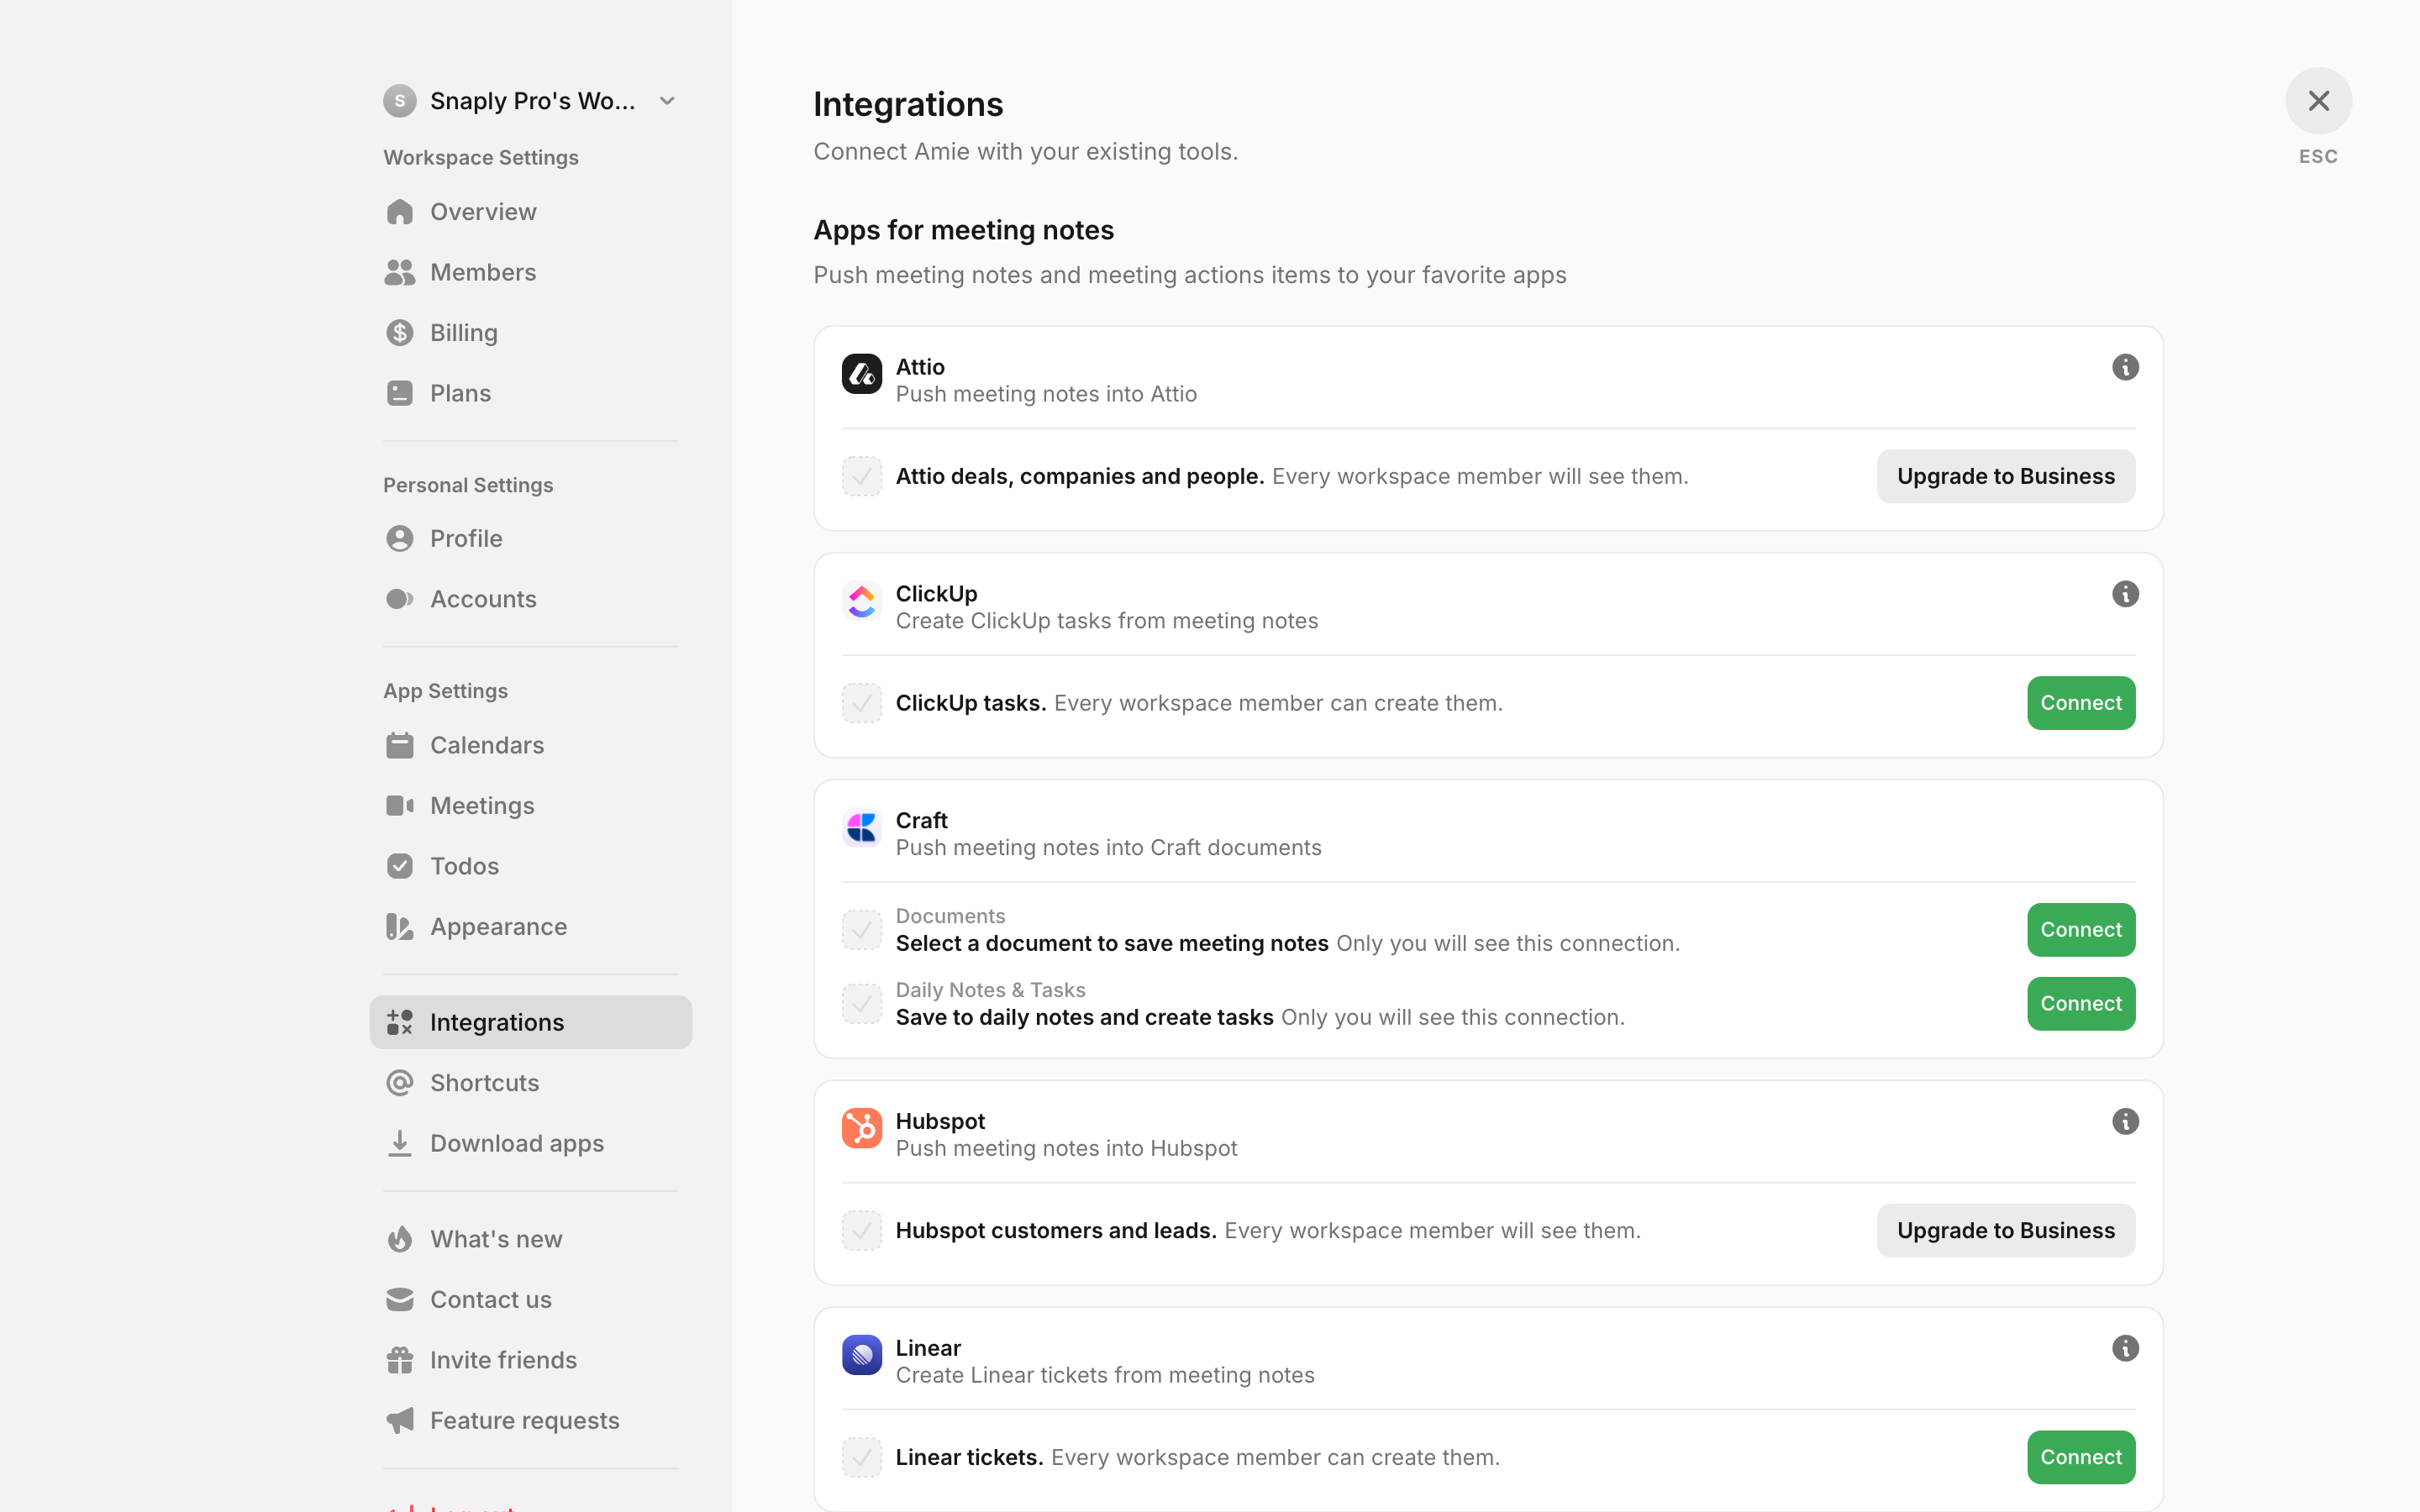The width and height of the screenshot is (2420, 1512).
Task: Connect Craft Daily Notes & Tasks
Action: click(x=2081, y=1004)
